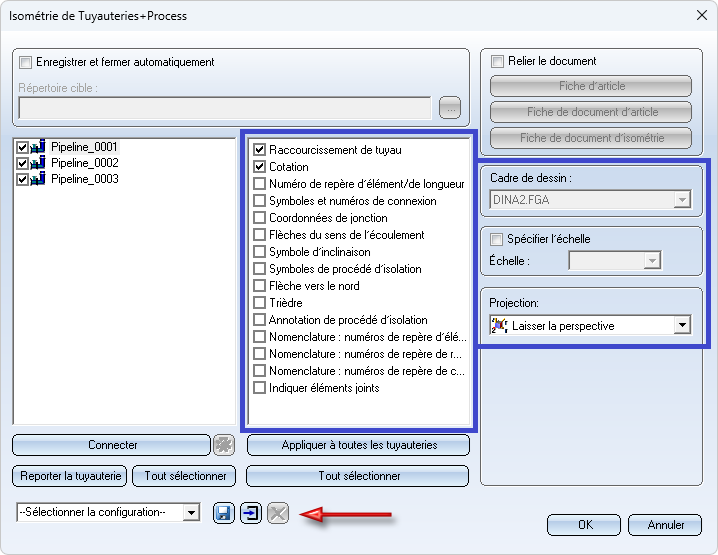
Task: Uncheck the Cotation option
Action: tap(260, 166)
